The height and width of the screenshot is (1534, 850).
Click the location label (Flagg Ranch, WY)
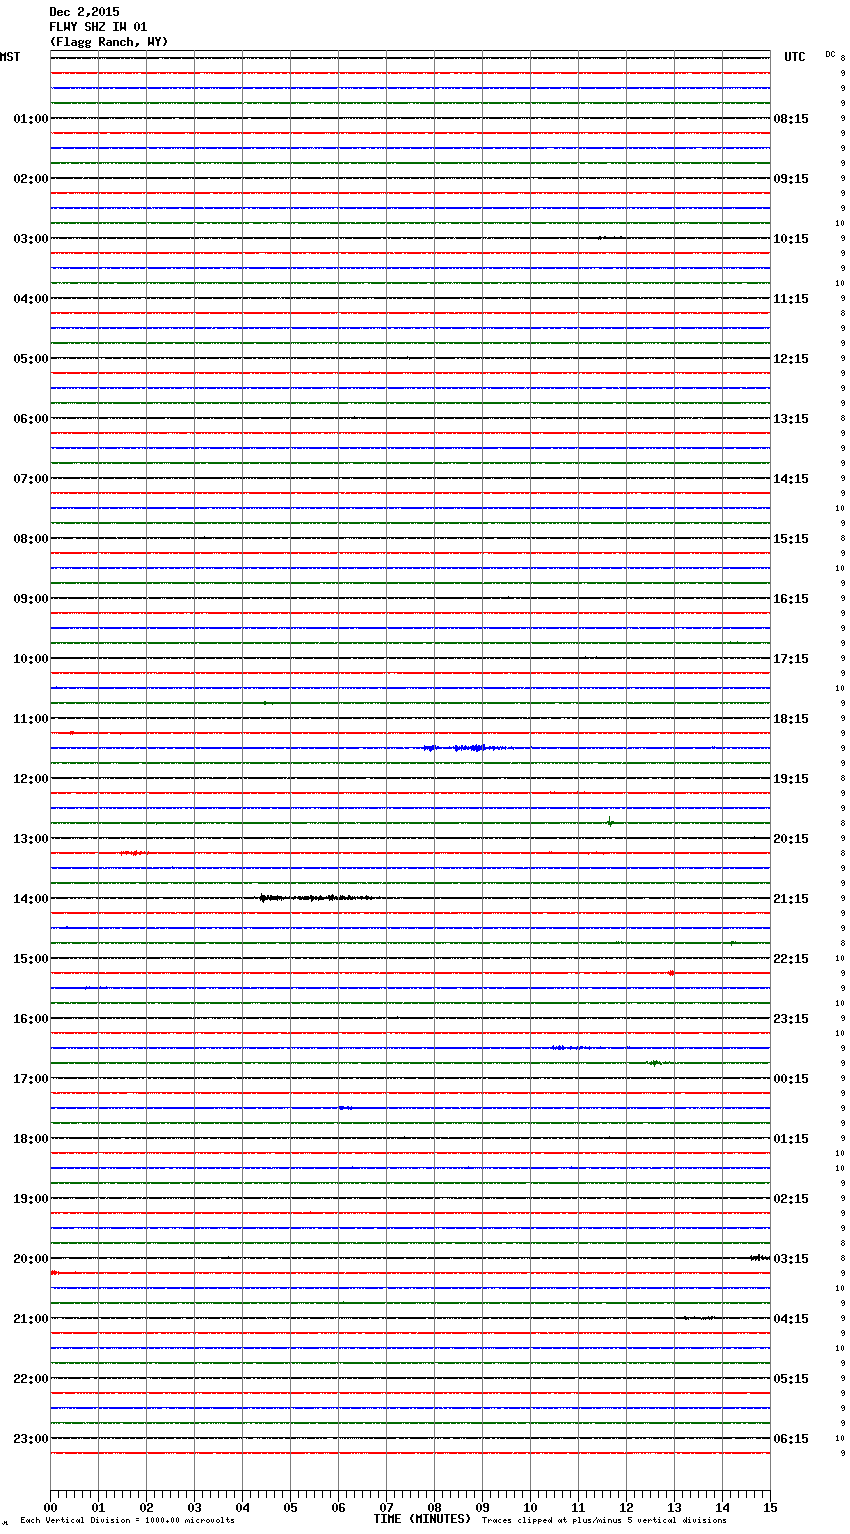[x=109, y=42]
